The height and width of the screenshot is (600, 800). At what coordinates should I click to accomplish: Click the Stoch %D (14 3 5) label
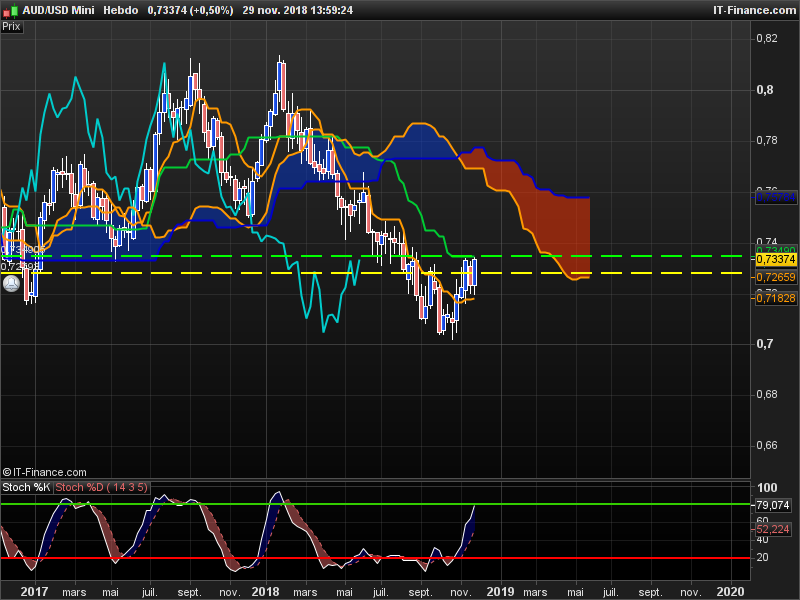pyautogui.click(x=101, y=487)
